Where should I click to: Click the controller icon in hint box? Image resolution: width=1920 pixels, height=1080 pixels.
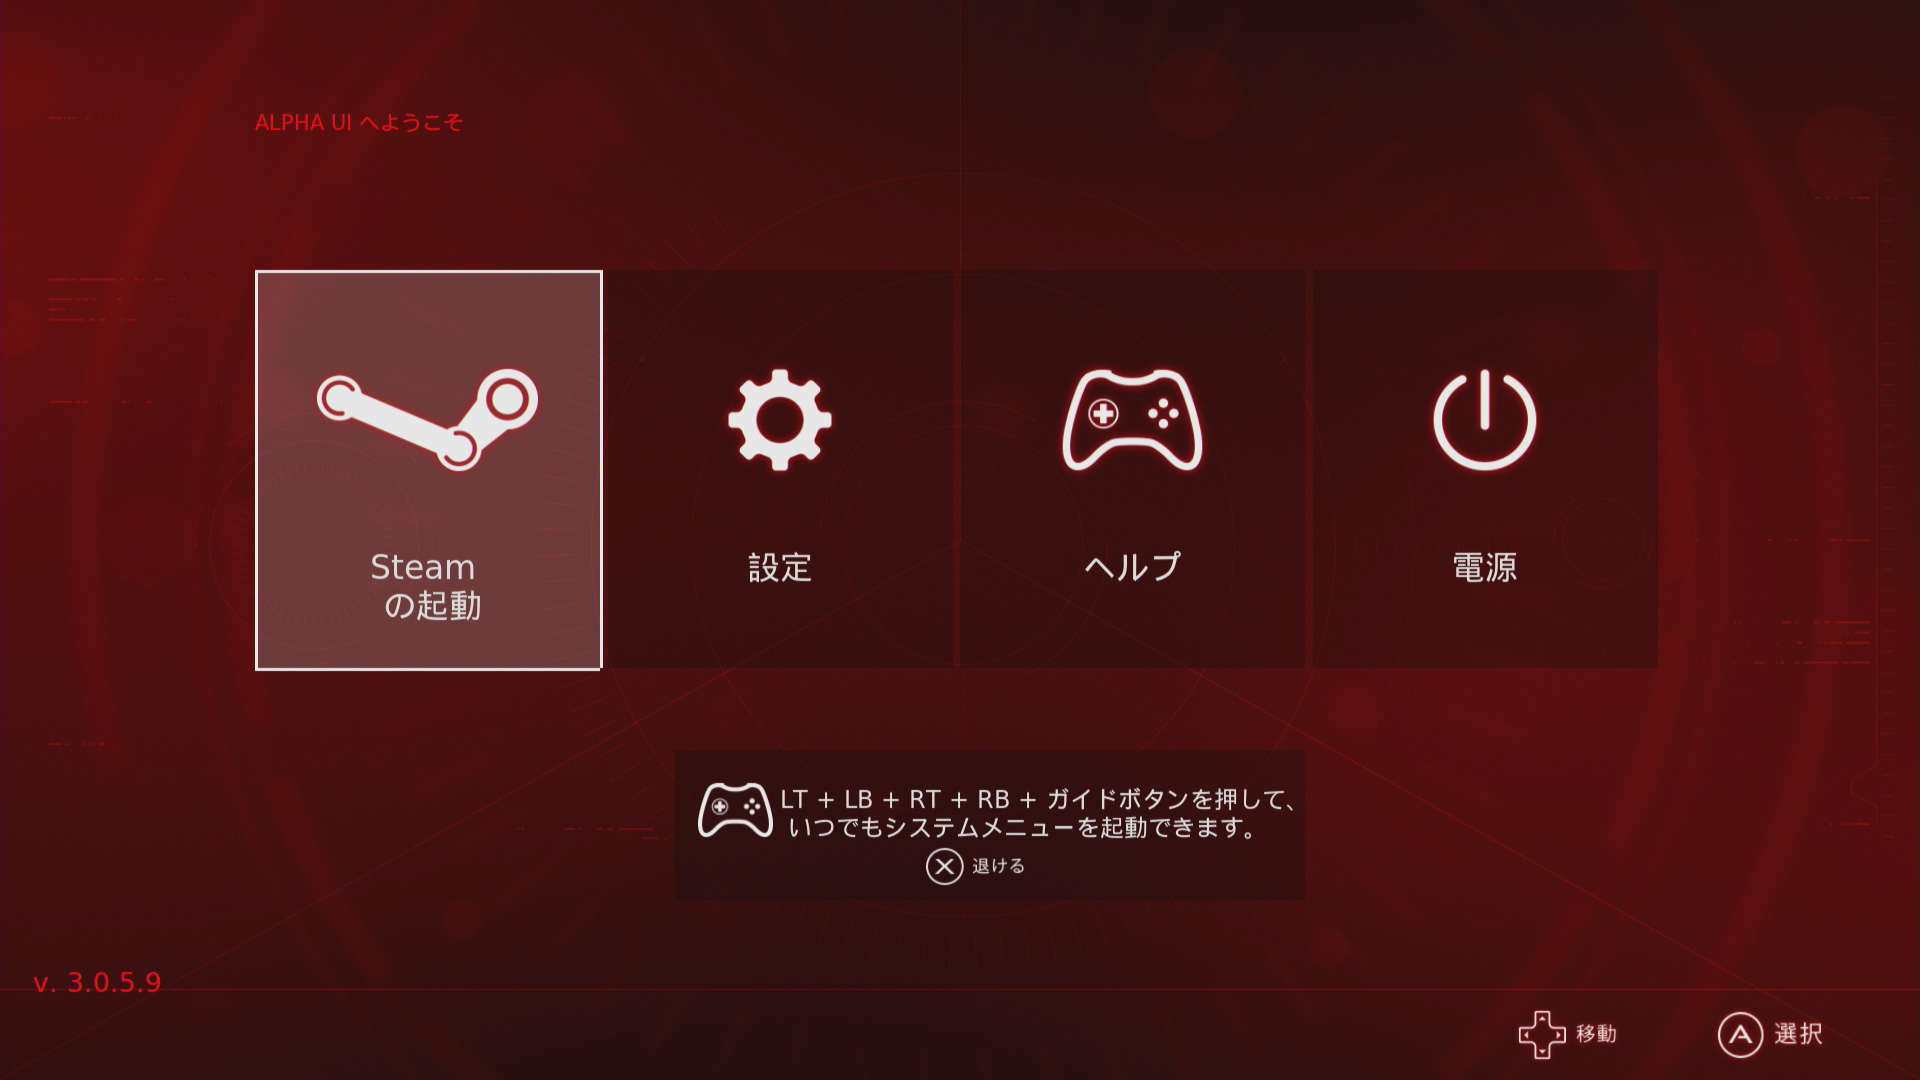tap(735, 810)
